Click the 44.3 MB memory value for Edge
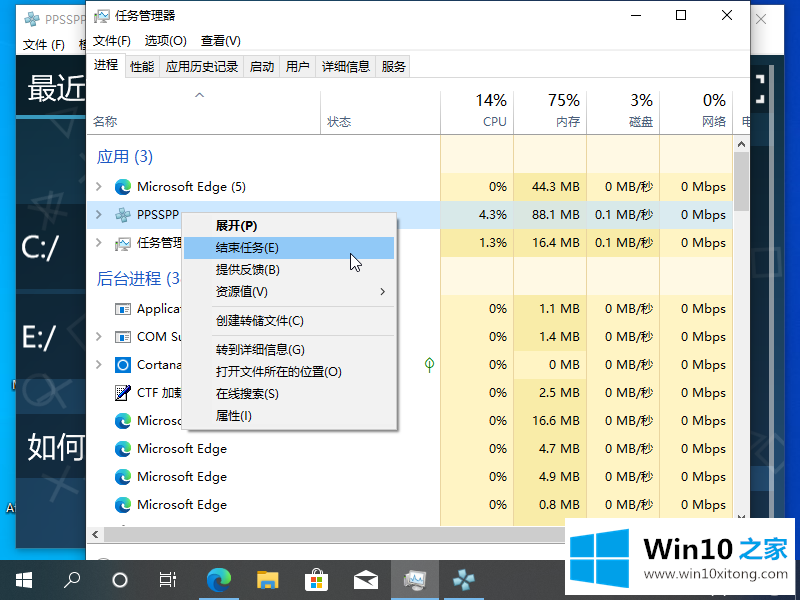Screen dimensions: 800x600 tap(556, 187)
